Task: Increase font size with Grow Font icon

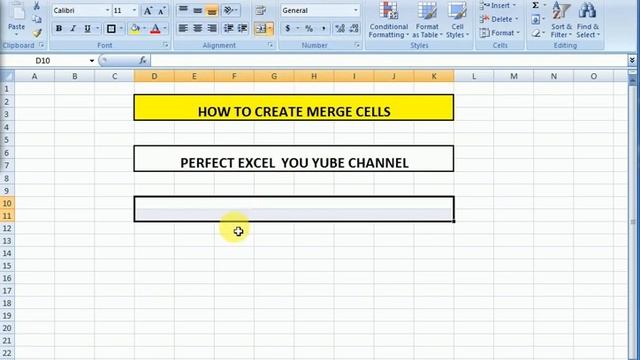Action: [x=148, y=11]
